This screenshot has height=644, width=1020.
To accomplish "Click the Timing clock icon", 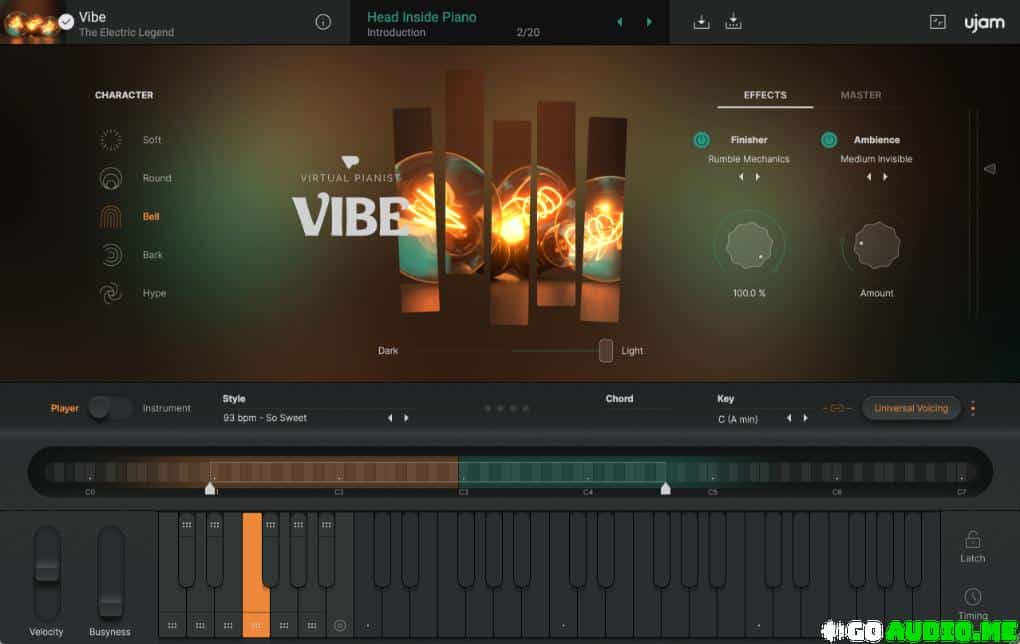I will 973,597.
